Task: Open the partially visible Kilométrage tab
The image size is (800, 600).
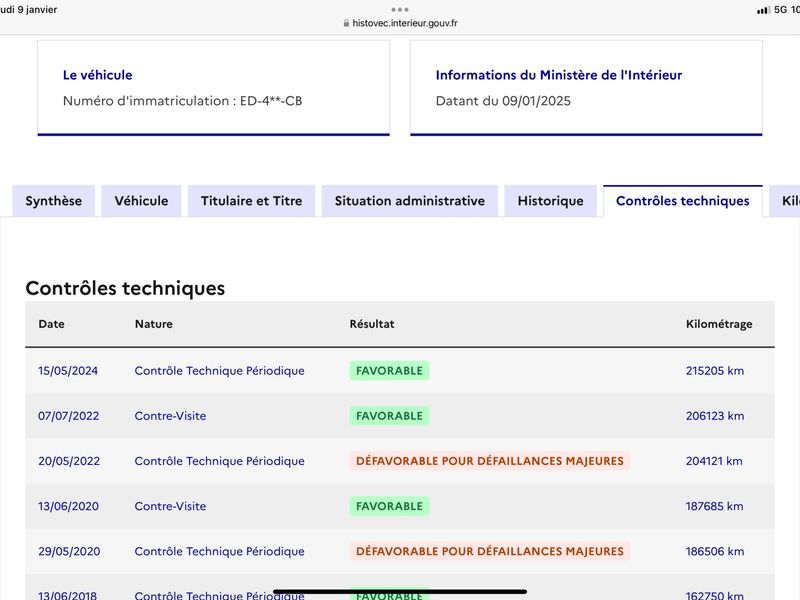Action: click(x=786, y=201)
